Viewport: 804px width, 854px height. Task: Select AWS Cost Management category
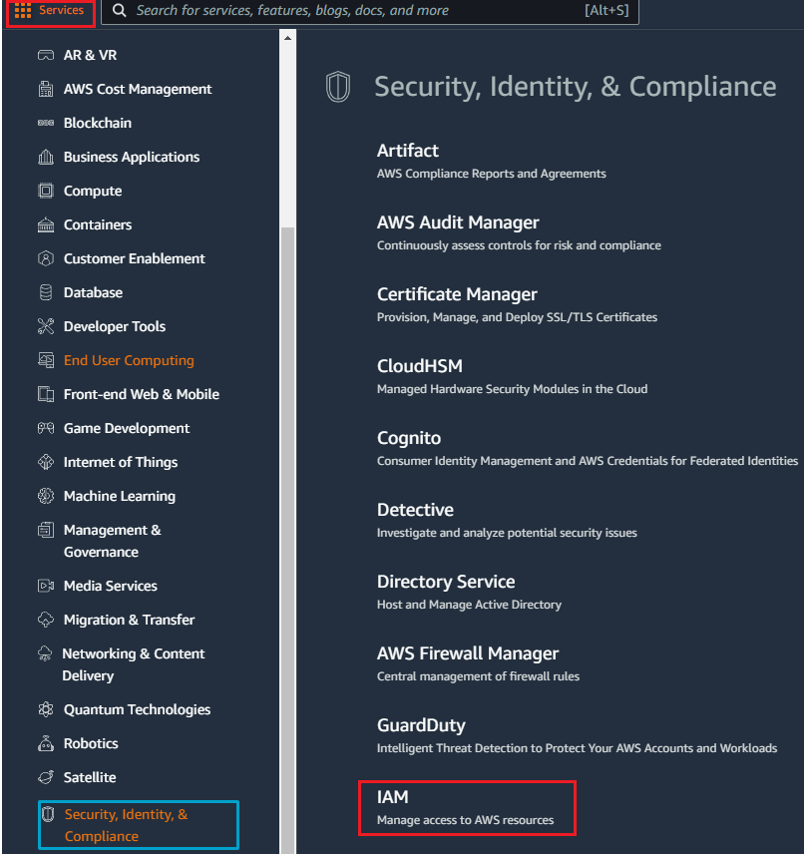137,89
